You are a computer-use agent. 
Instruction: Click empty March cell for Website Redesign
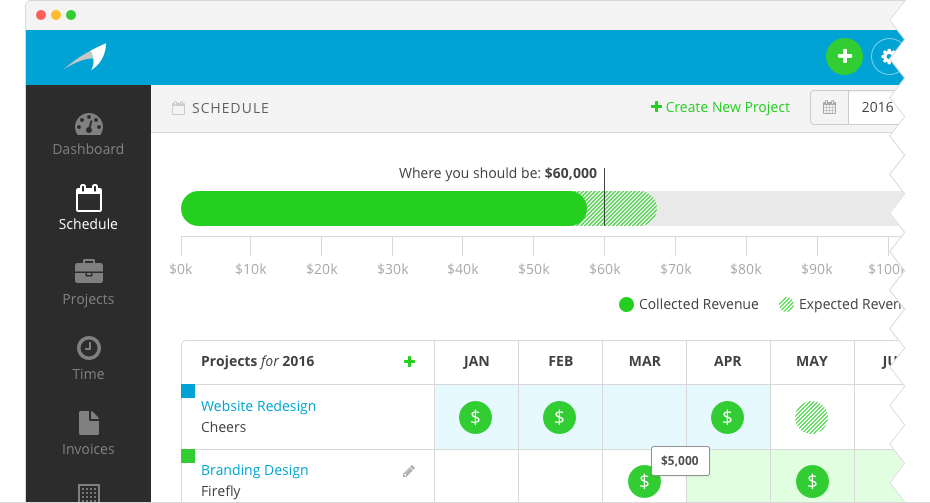coord(645,417)
